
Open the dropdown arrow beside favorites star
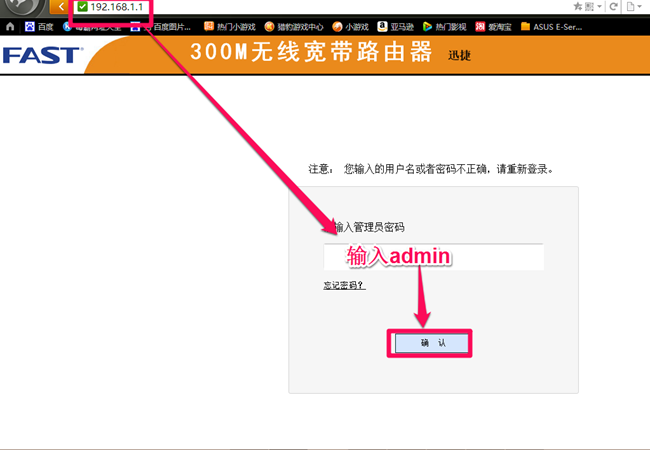click(x=600, y=7)
